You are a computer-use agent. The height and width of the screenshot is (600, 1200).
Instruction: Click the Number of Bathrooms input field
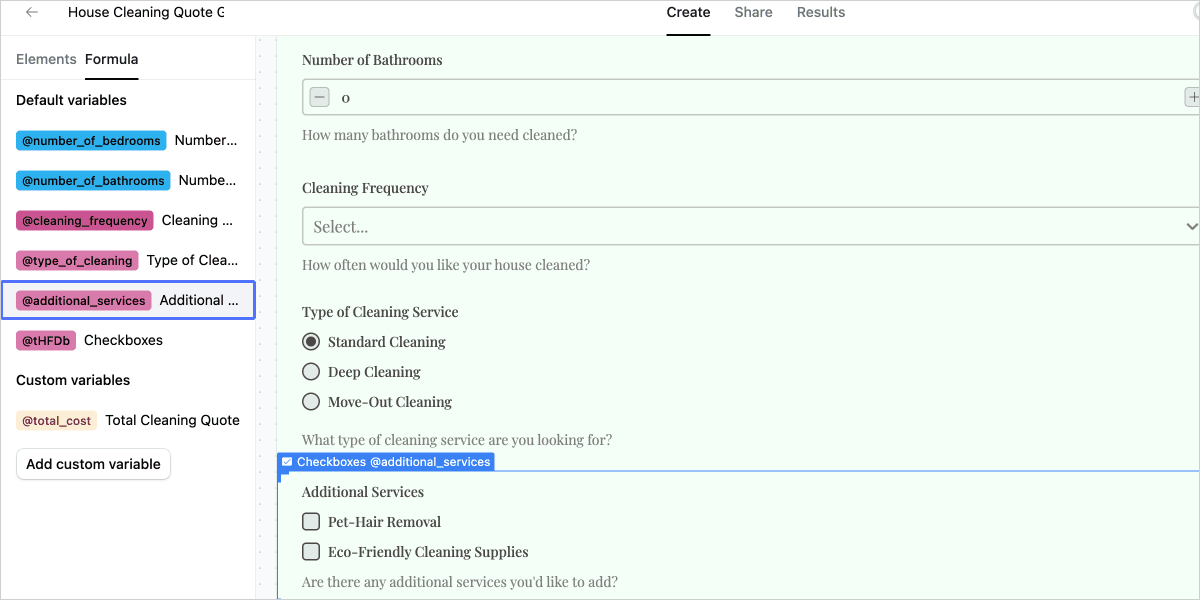(x=750, y=97)
